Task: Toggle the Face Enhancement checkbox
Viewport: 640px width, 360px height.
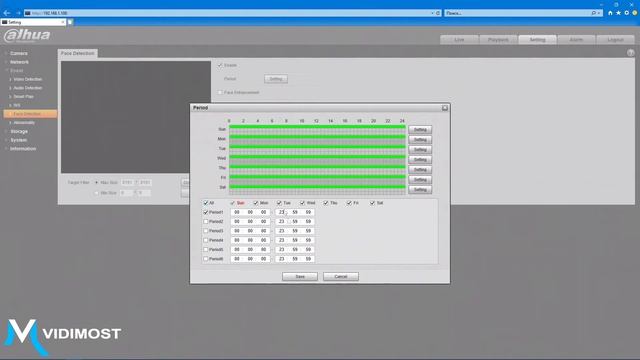Action: pos(220,93)
